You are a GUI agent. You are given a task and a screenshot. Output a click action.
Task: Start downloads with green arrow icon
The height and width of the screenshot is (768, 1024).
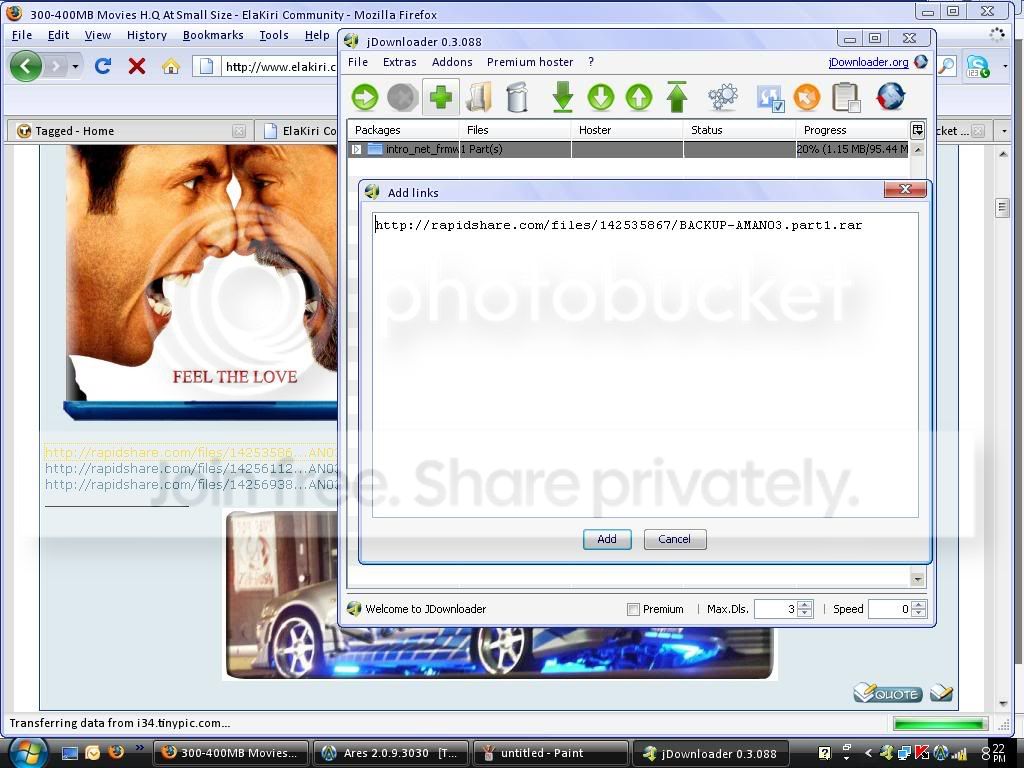364,97
